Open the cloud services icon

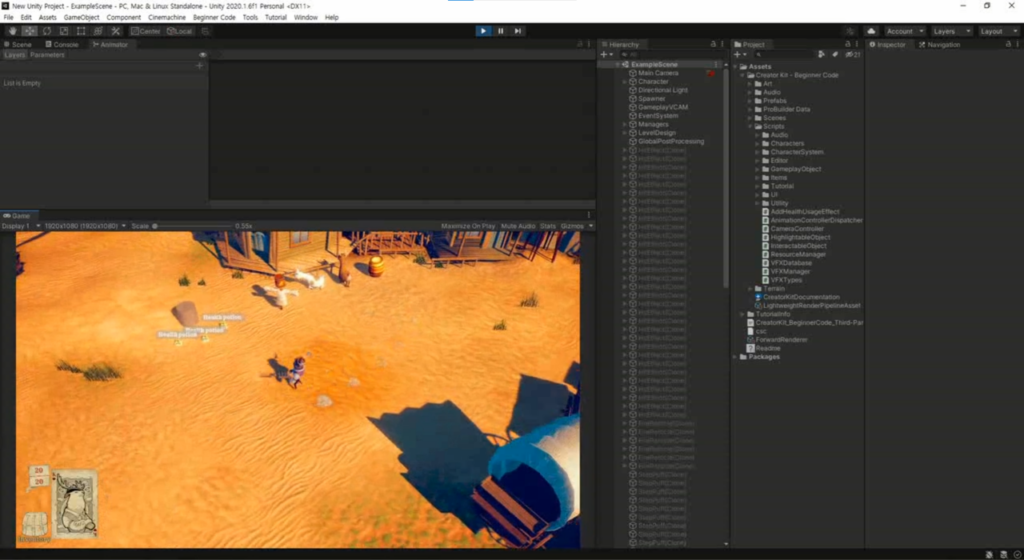point(871,31)
